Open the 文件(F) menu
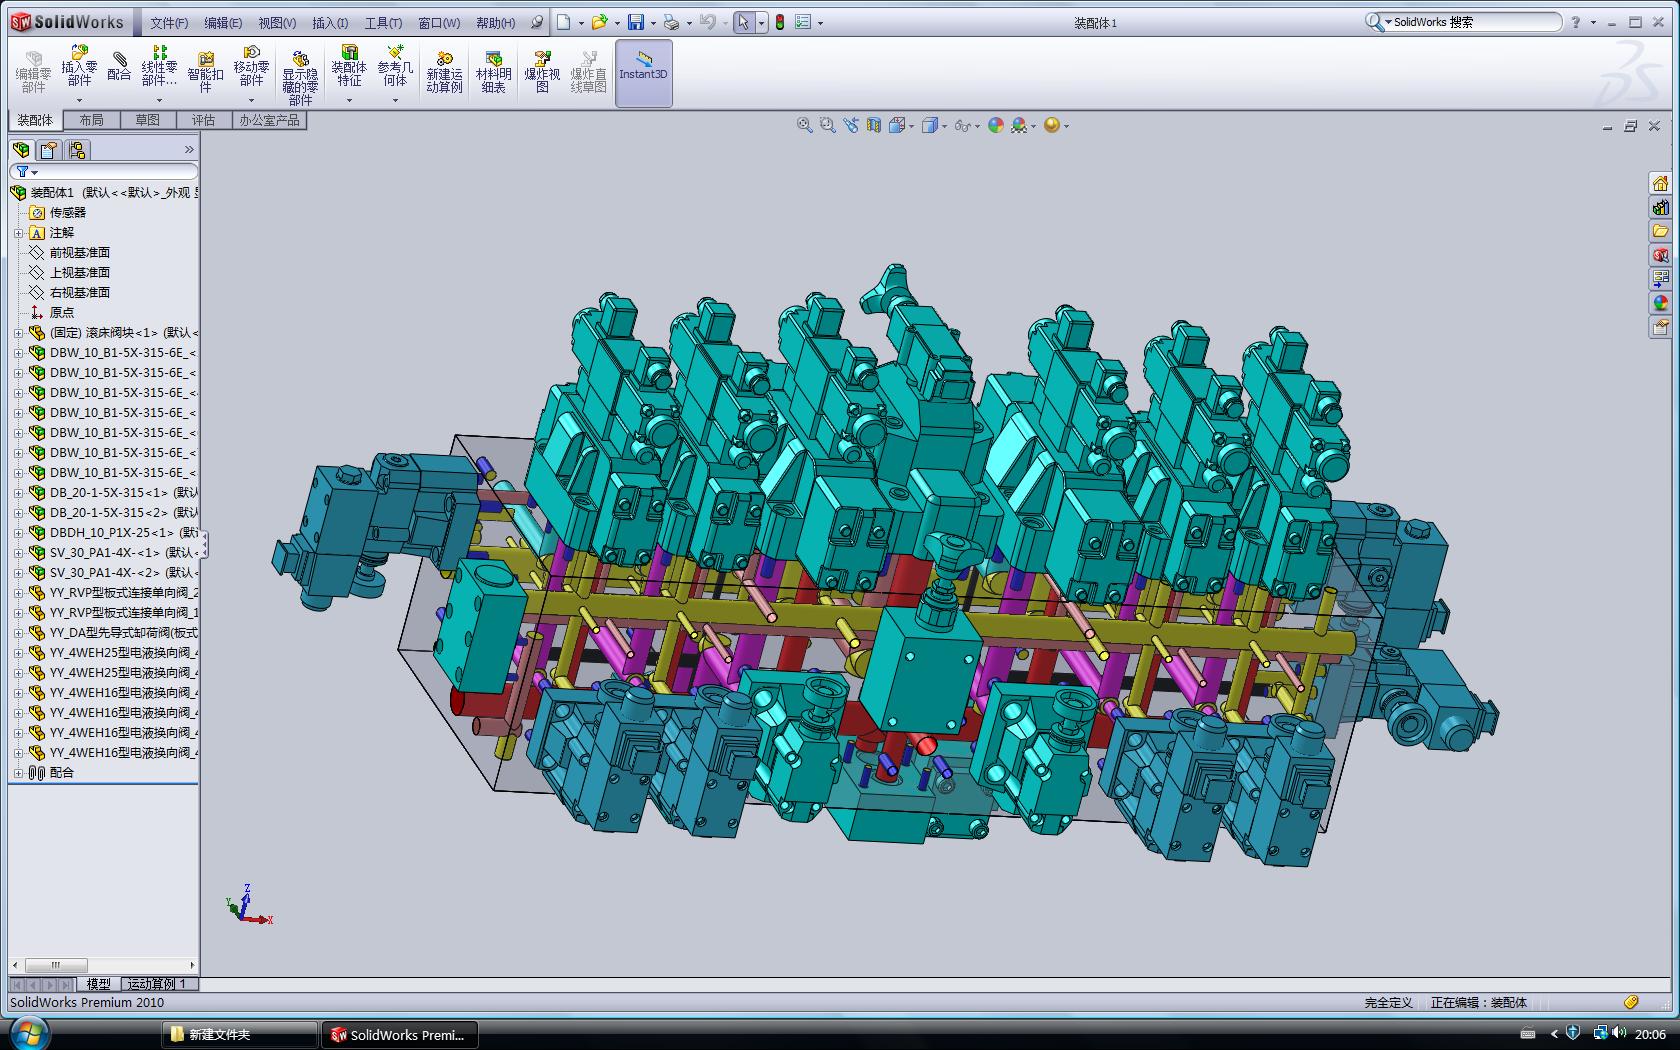The width and height of the screenshot is (1680, 1050). tap(169, 22)
